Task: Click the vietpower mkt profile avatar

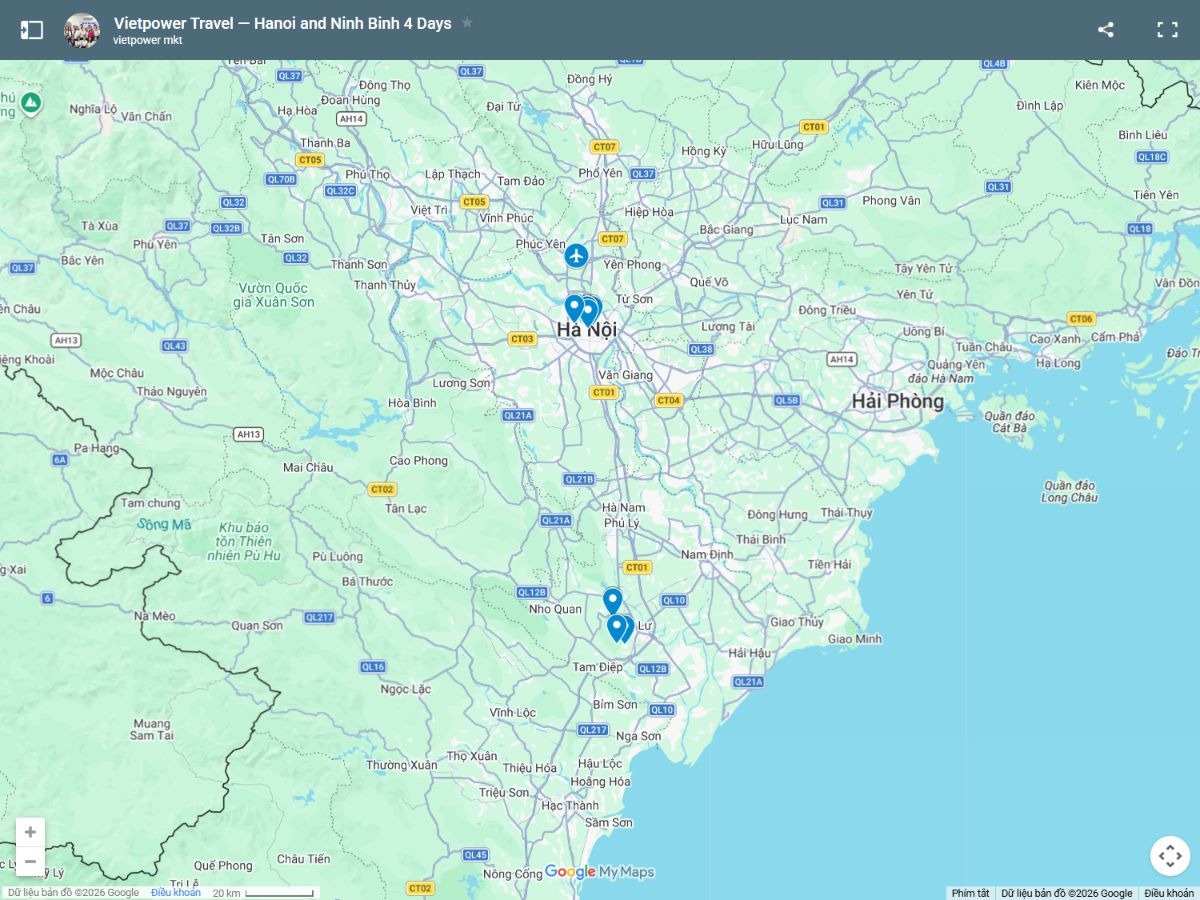Action: coord(82,30)
